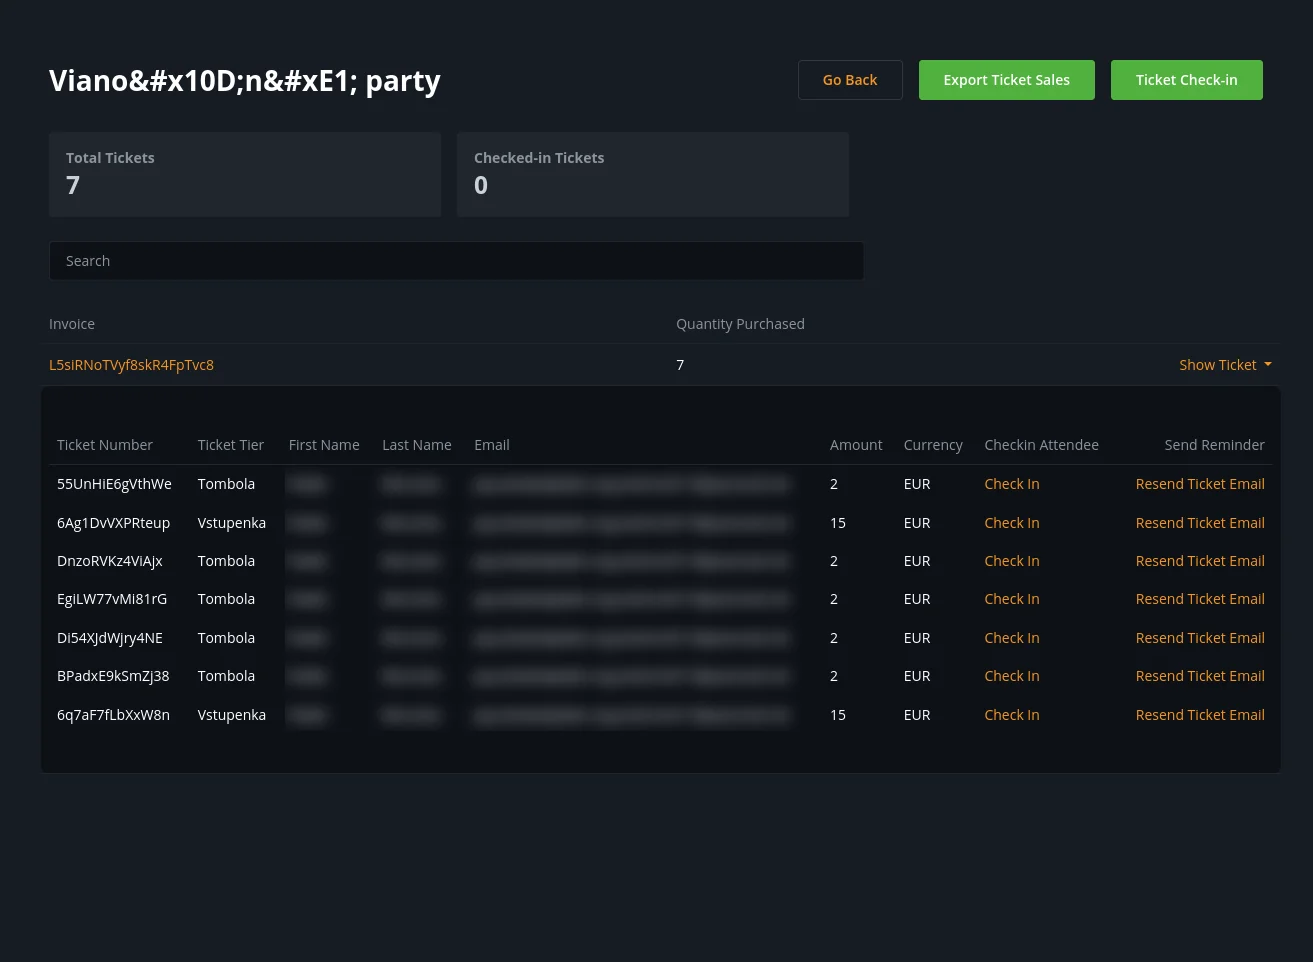The width and height of the screenshot is (1313, 962).
Task: Open the Ticket Check-in page
Action: [1186, 80]
